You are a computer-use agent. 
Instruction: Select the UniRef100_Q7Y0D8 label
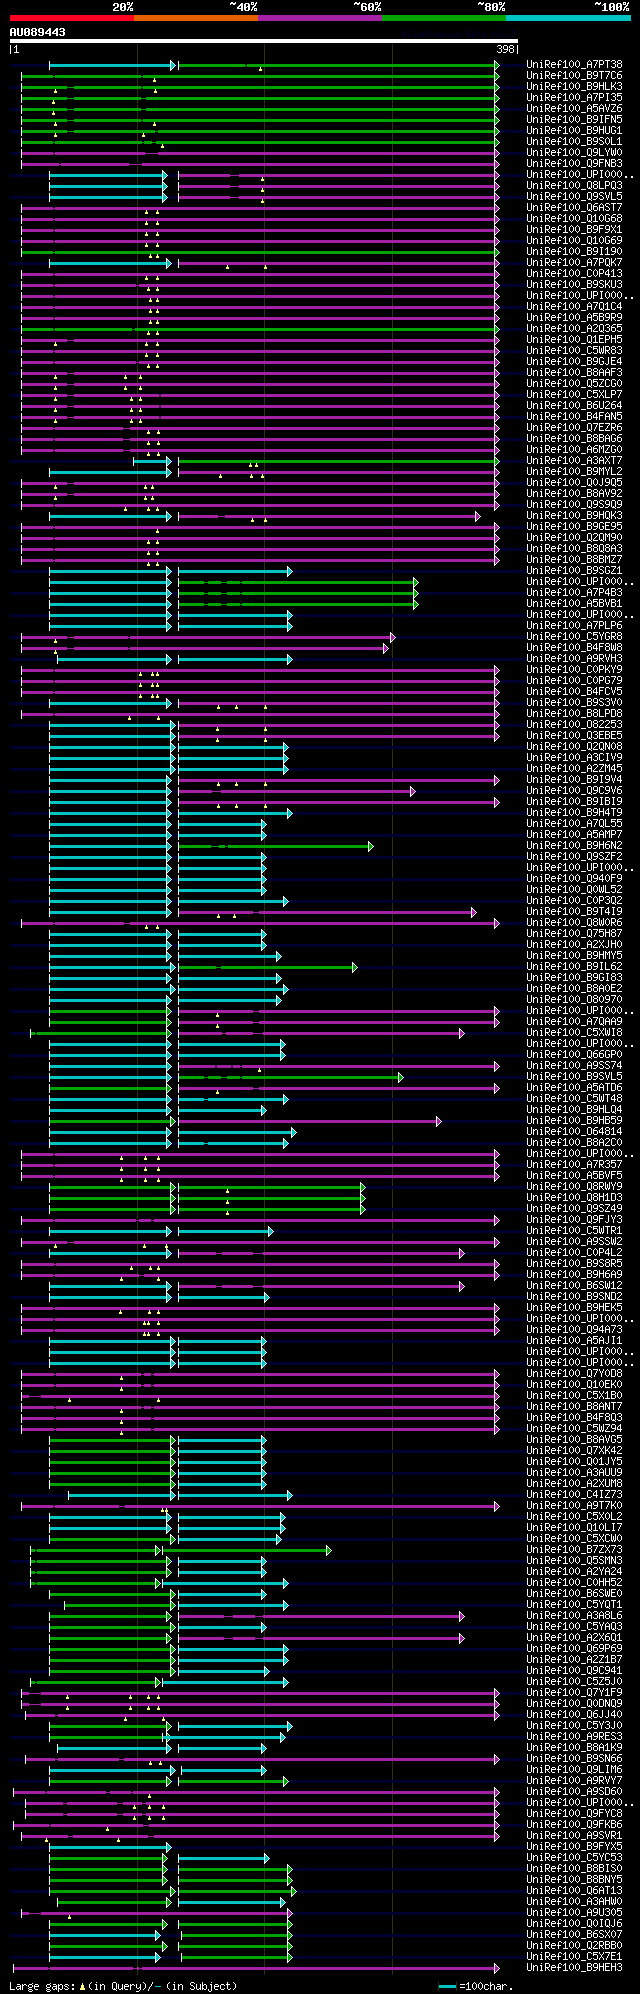pos(574,1373)
